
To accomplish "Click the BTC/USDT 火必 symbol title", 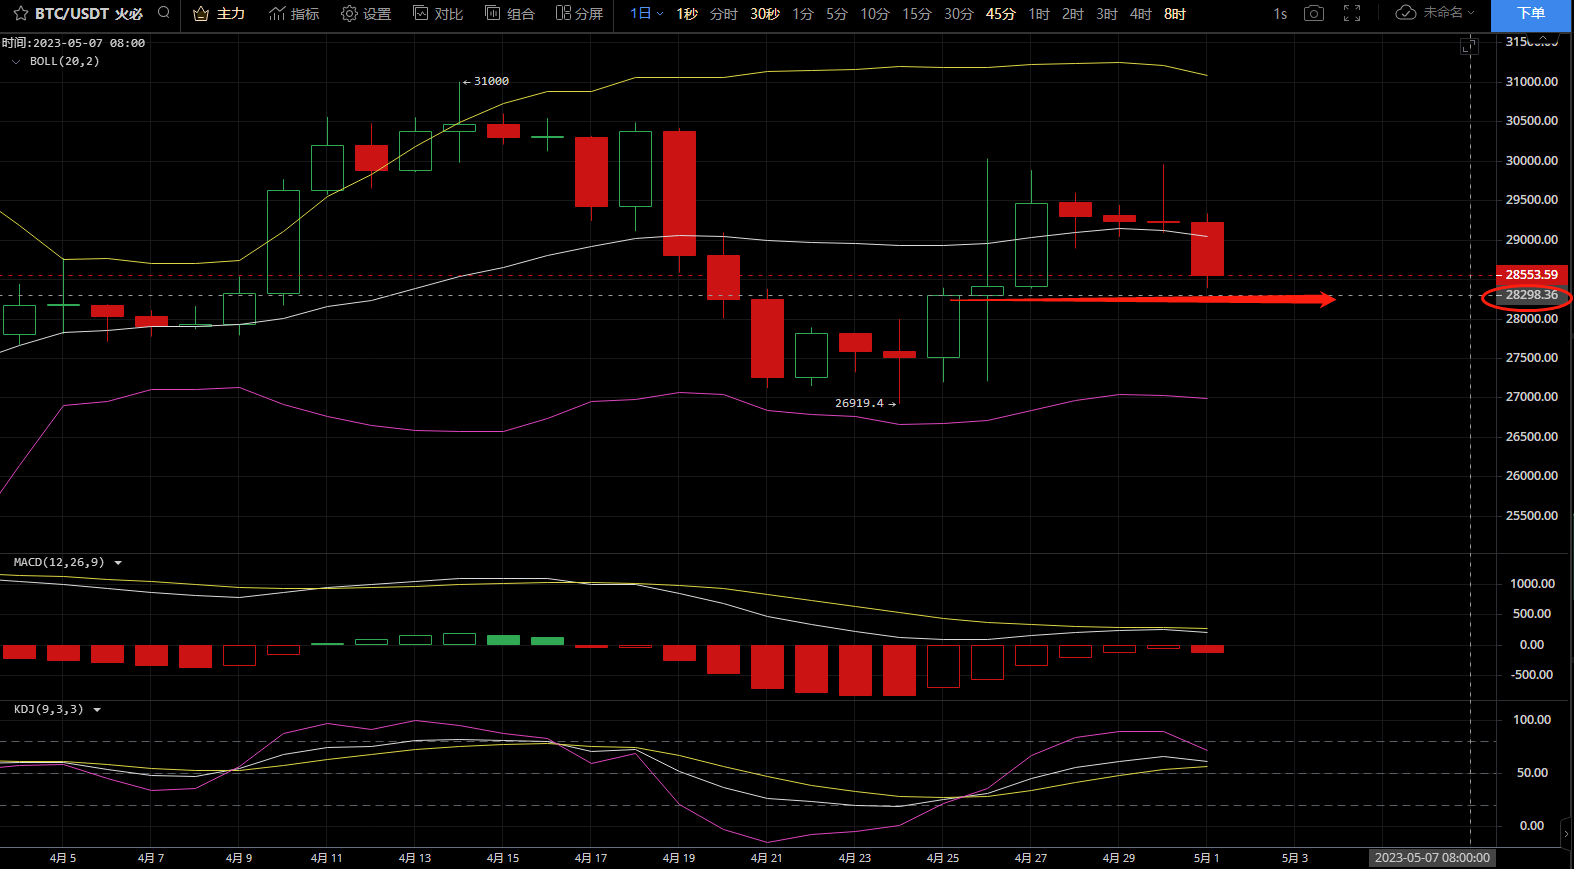I will pyautogui.click(x=89, y=14).
